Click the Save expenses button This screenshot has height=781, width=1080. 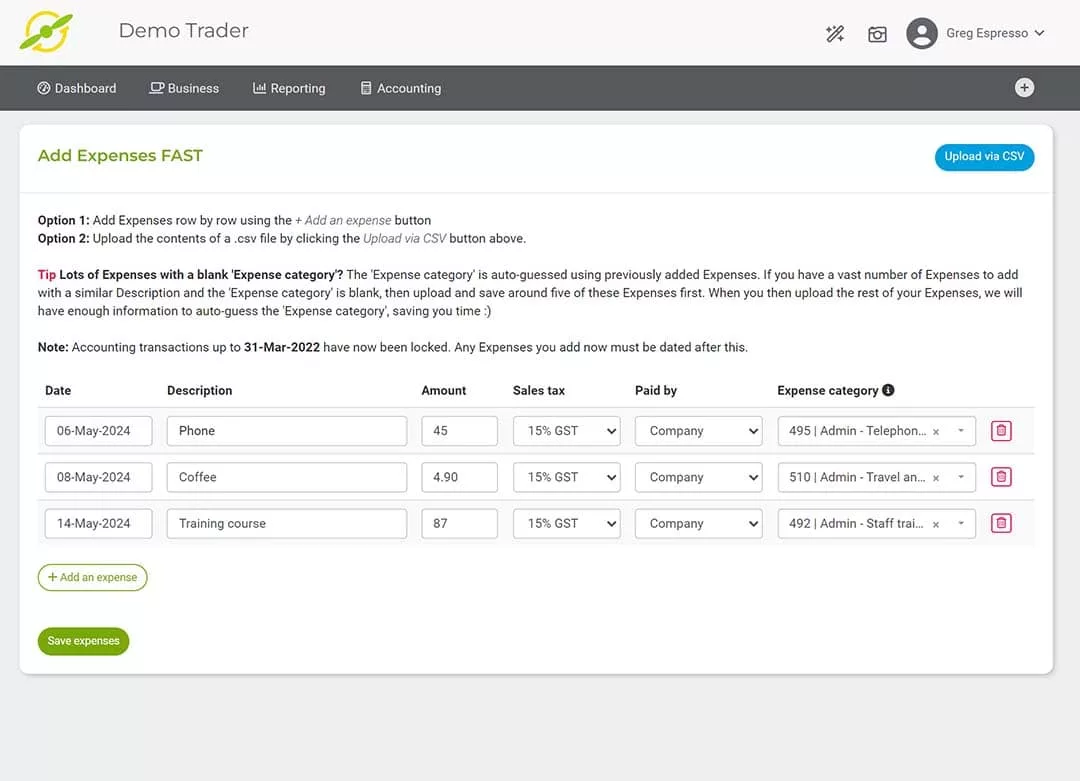[x=83, y=641]
